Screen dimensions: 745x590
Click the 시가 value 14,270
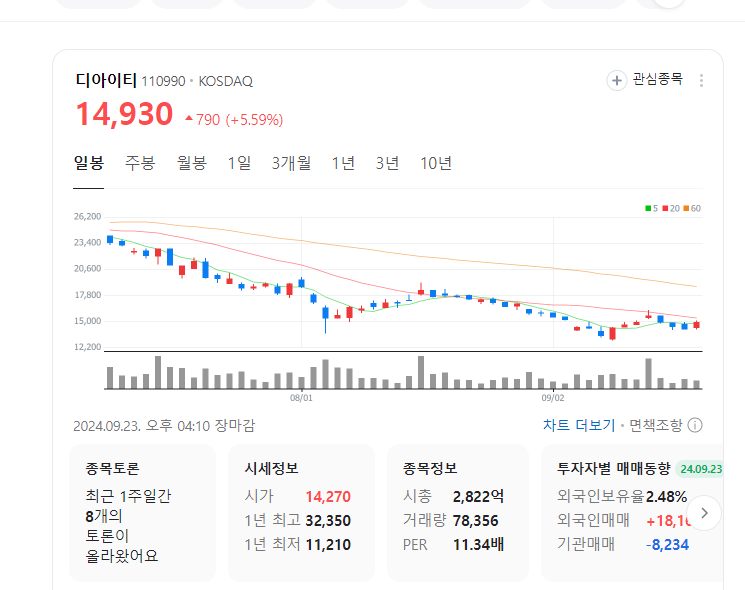(x=328, y=497)
